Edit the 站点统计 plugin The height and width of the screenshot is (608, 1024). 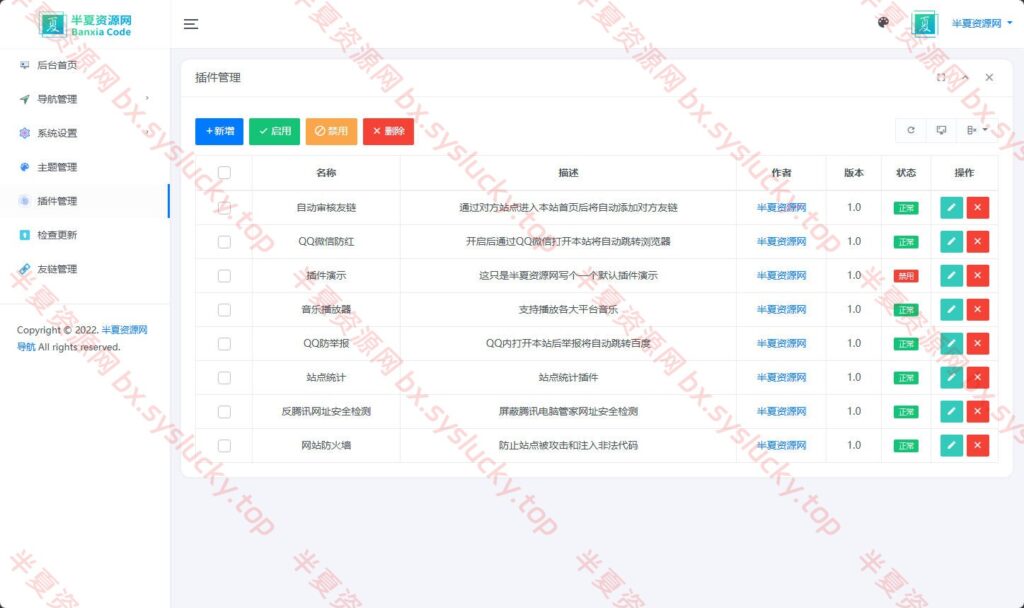[x=952, y=377]
